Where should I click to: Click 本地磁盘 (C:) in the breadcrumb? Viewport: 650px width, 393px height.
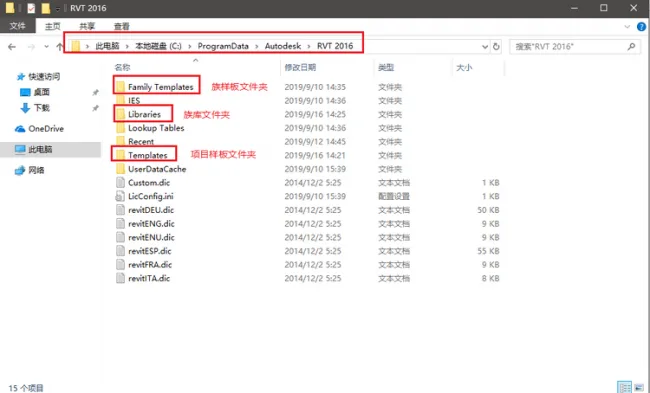pyautogui.click(x=158, y=46)
